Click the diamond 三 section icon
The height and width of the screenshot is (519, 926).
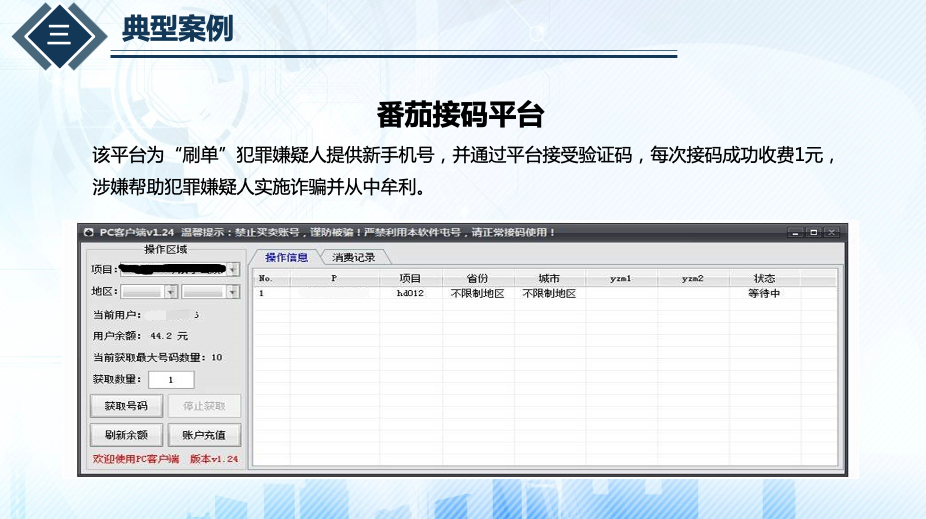tap(59, 35)
